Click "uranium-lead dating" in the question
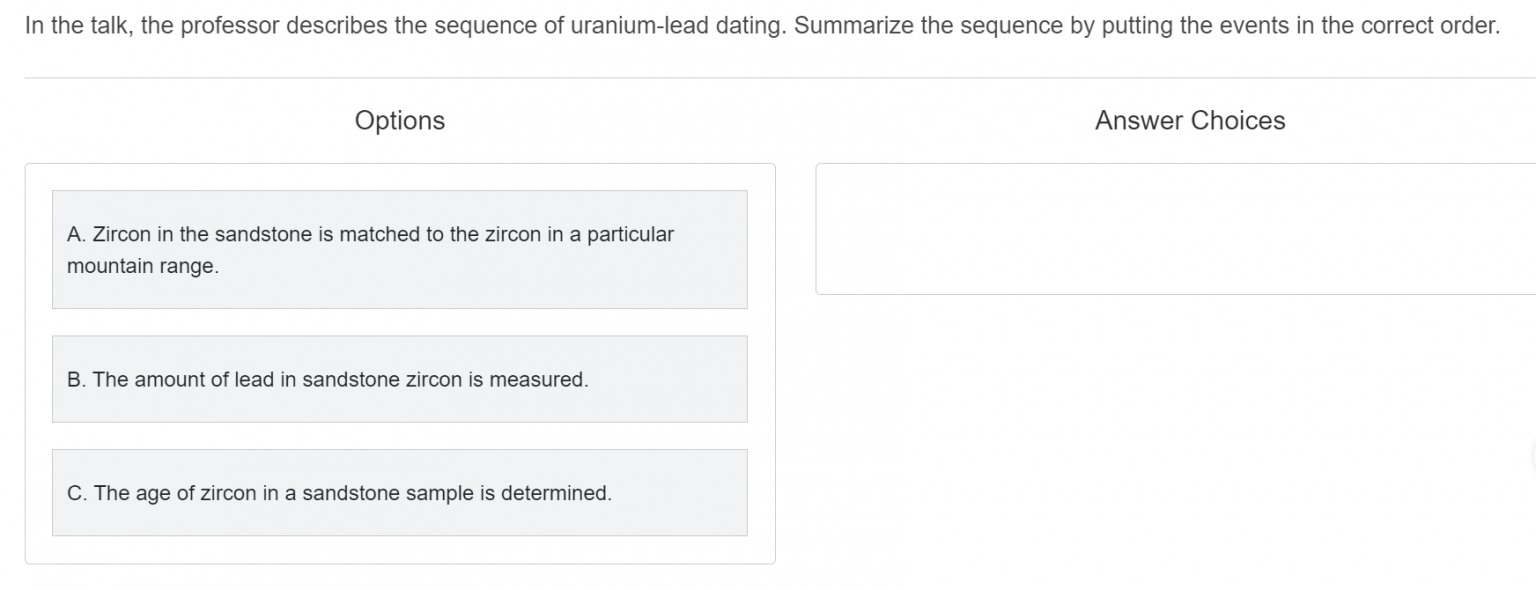Screen dimensions: 1536x590 [x=677, y=26]
